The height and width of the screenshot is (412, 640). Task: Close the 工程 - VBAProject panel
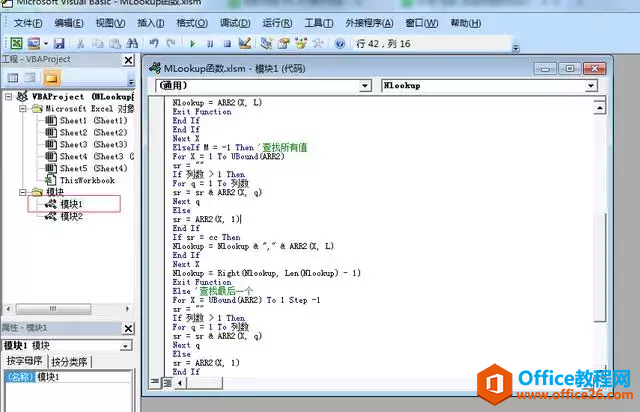click(128, 60)
